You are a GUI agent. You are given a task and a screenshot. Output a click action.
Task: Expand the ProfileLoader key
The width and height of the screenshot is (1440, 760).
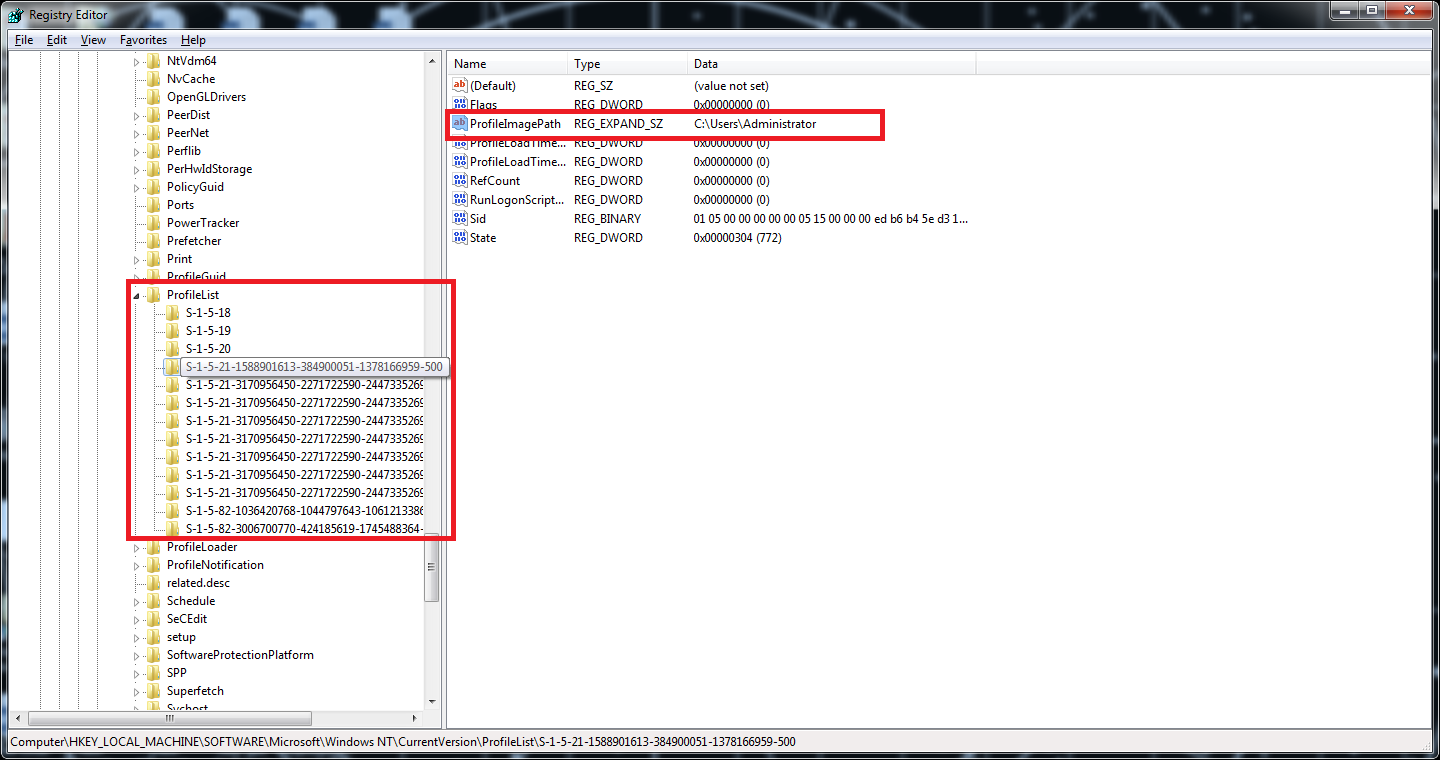(x=137, y=547)
